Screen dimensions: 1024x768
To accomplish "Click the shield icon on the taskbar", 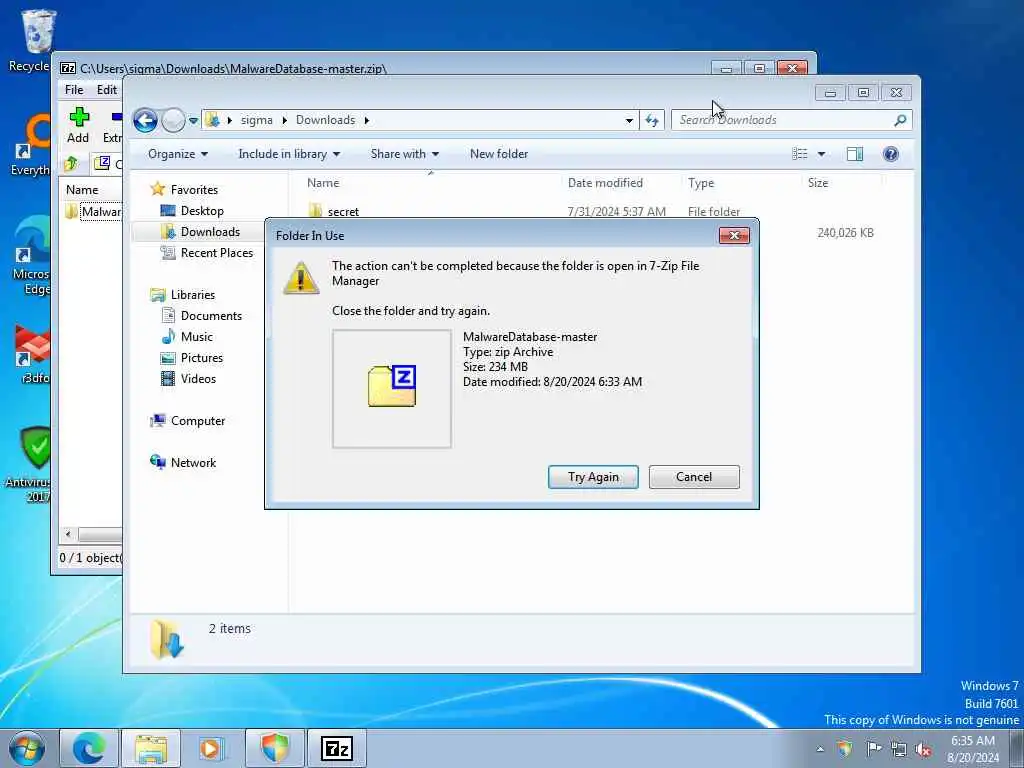I will (275, 748).
